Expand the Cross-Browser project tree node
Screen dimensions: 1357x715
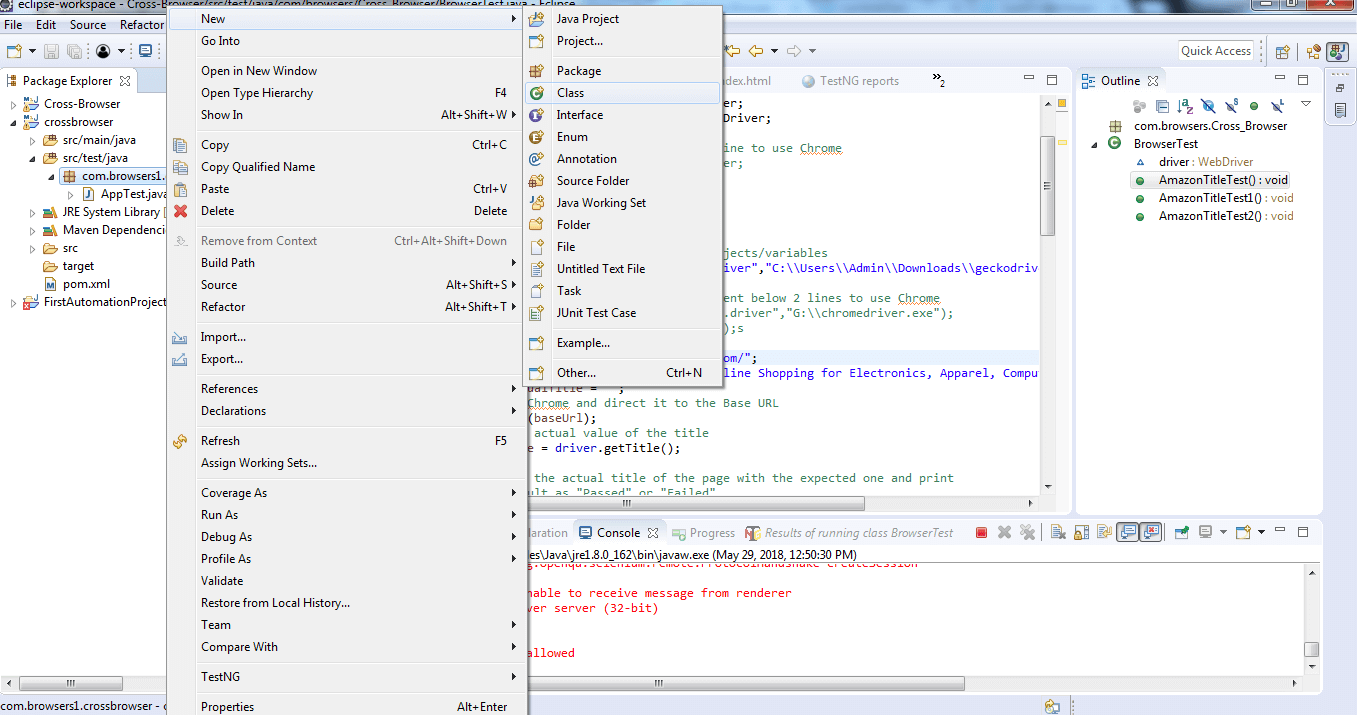(x=13, y=104)
